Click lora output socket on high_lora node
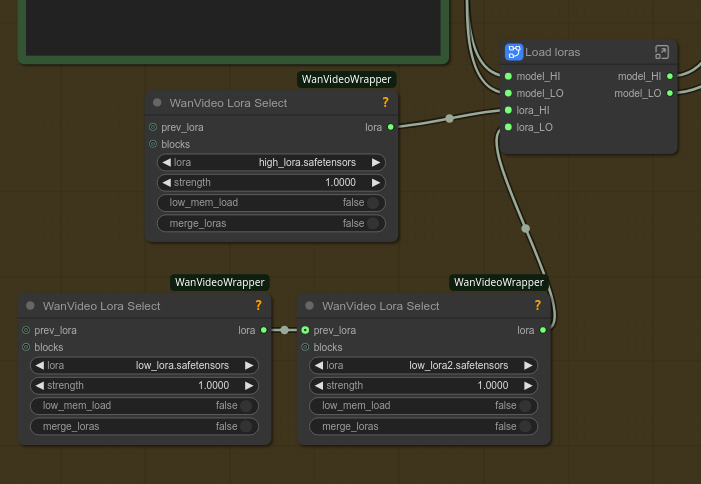 391,127
